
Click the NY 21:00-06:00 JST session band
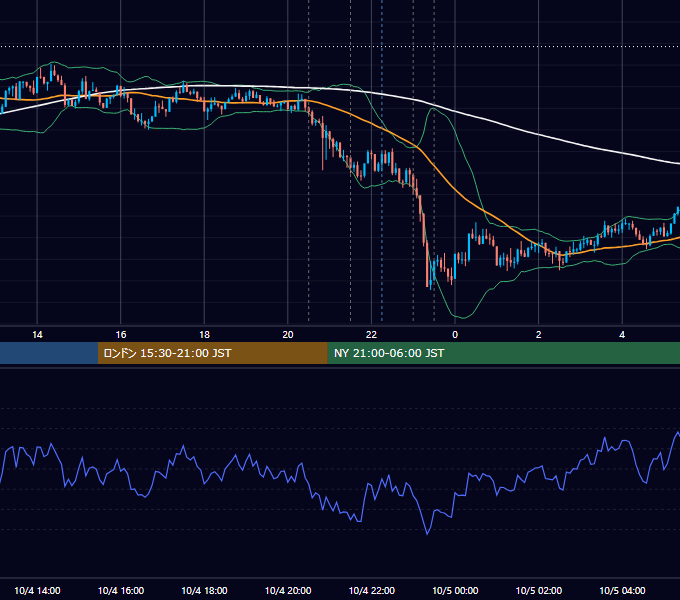coord(503,353)
